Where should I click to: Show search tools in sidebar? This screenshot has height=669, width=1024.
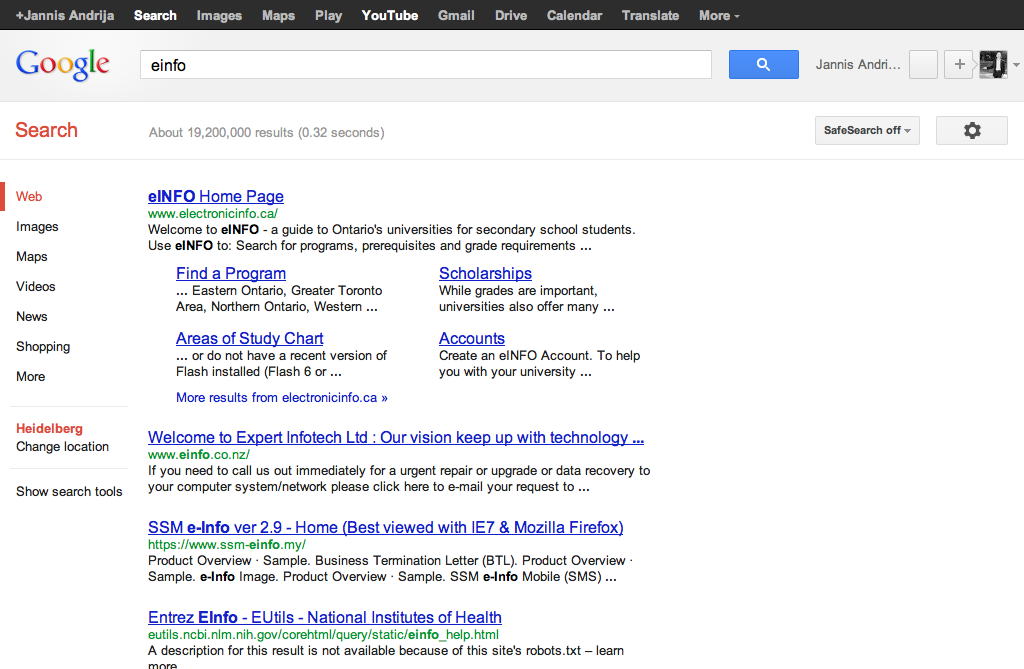[x=69, y=491]
